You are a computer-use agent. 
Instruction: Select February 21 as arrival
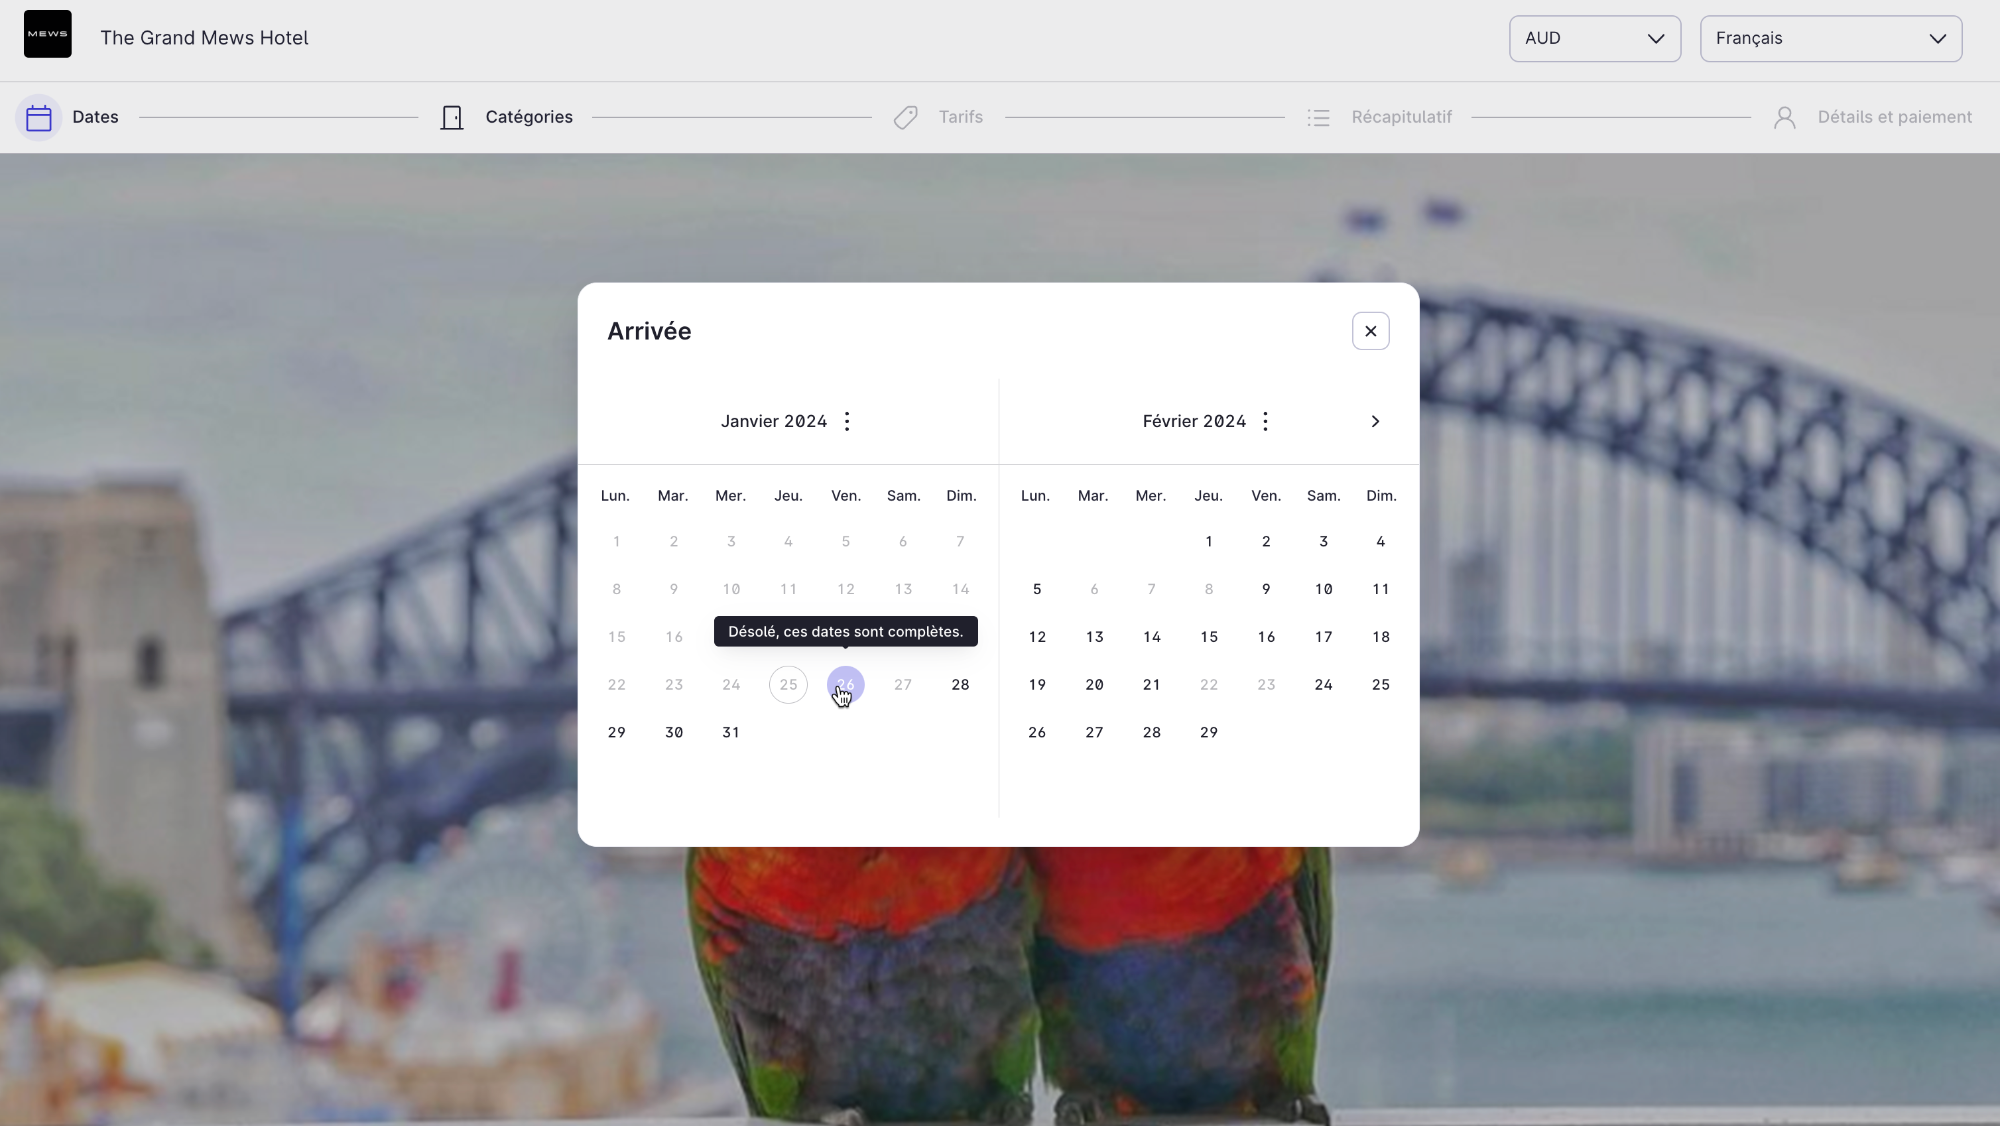point(1152,685)
